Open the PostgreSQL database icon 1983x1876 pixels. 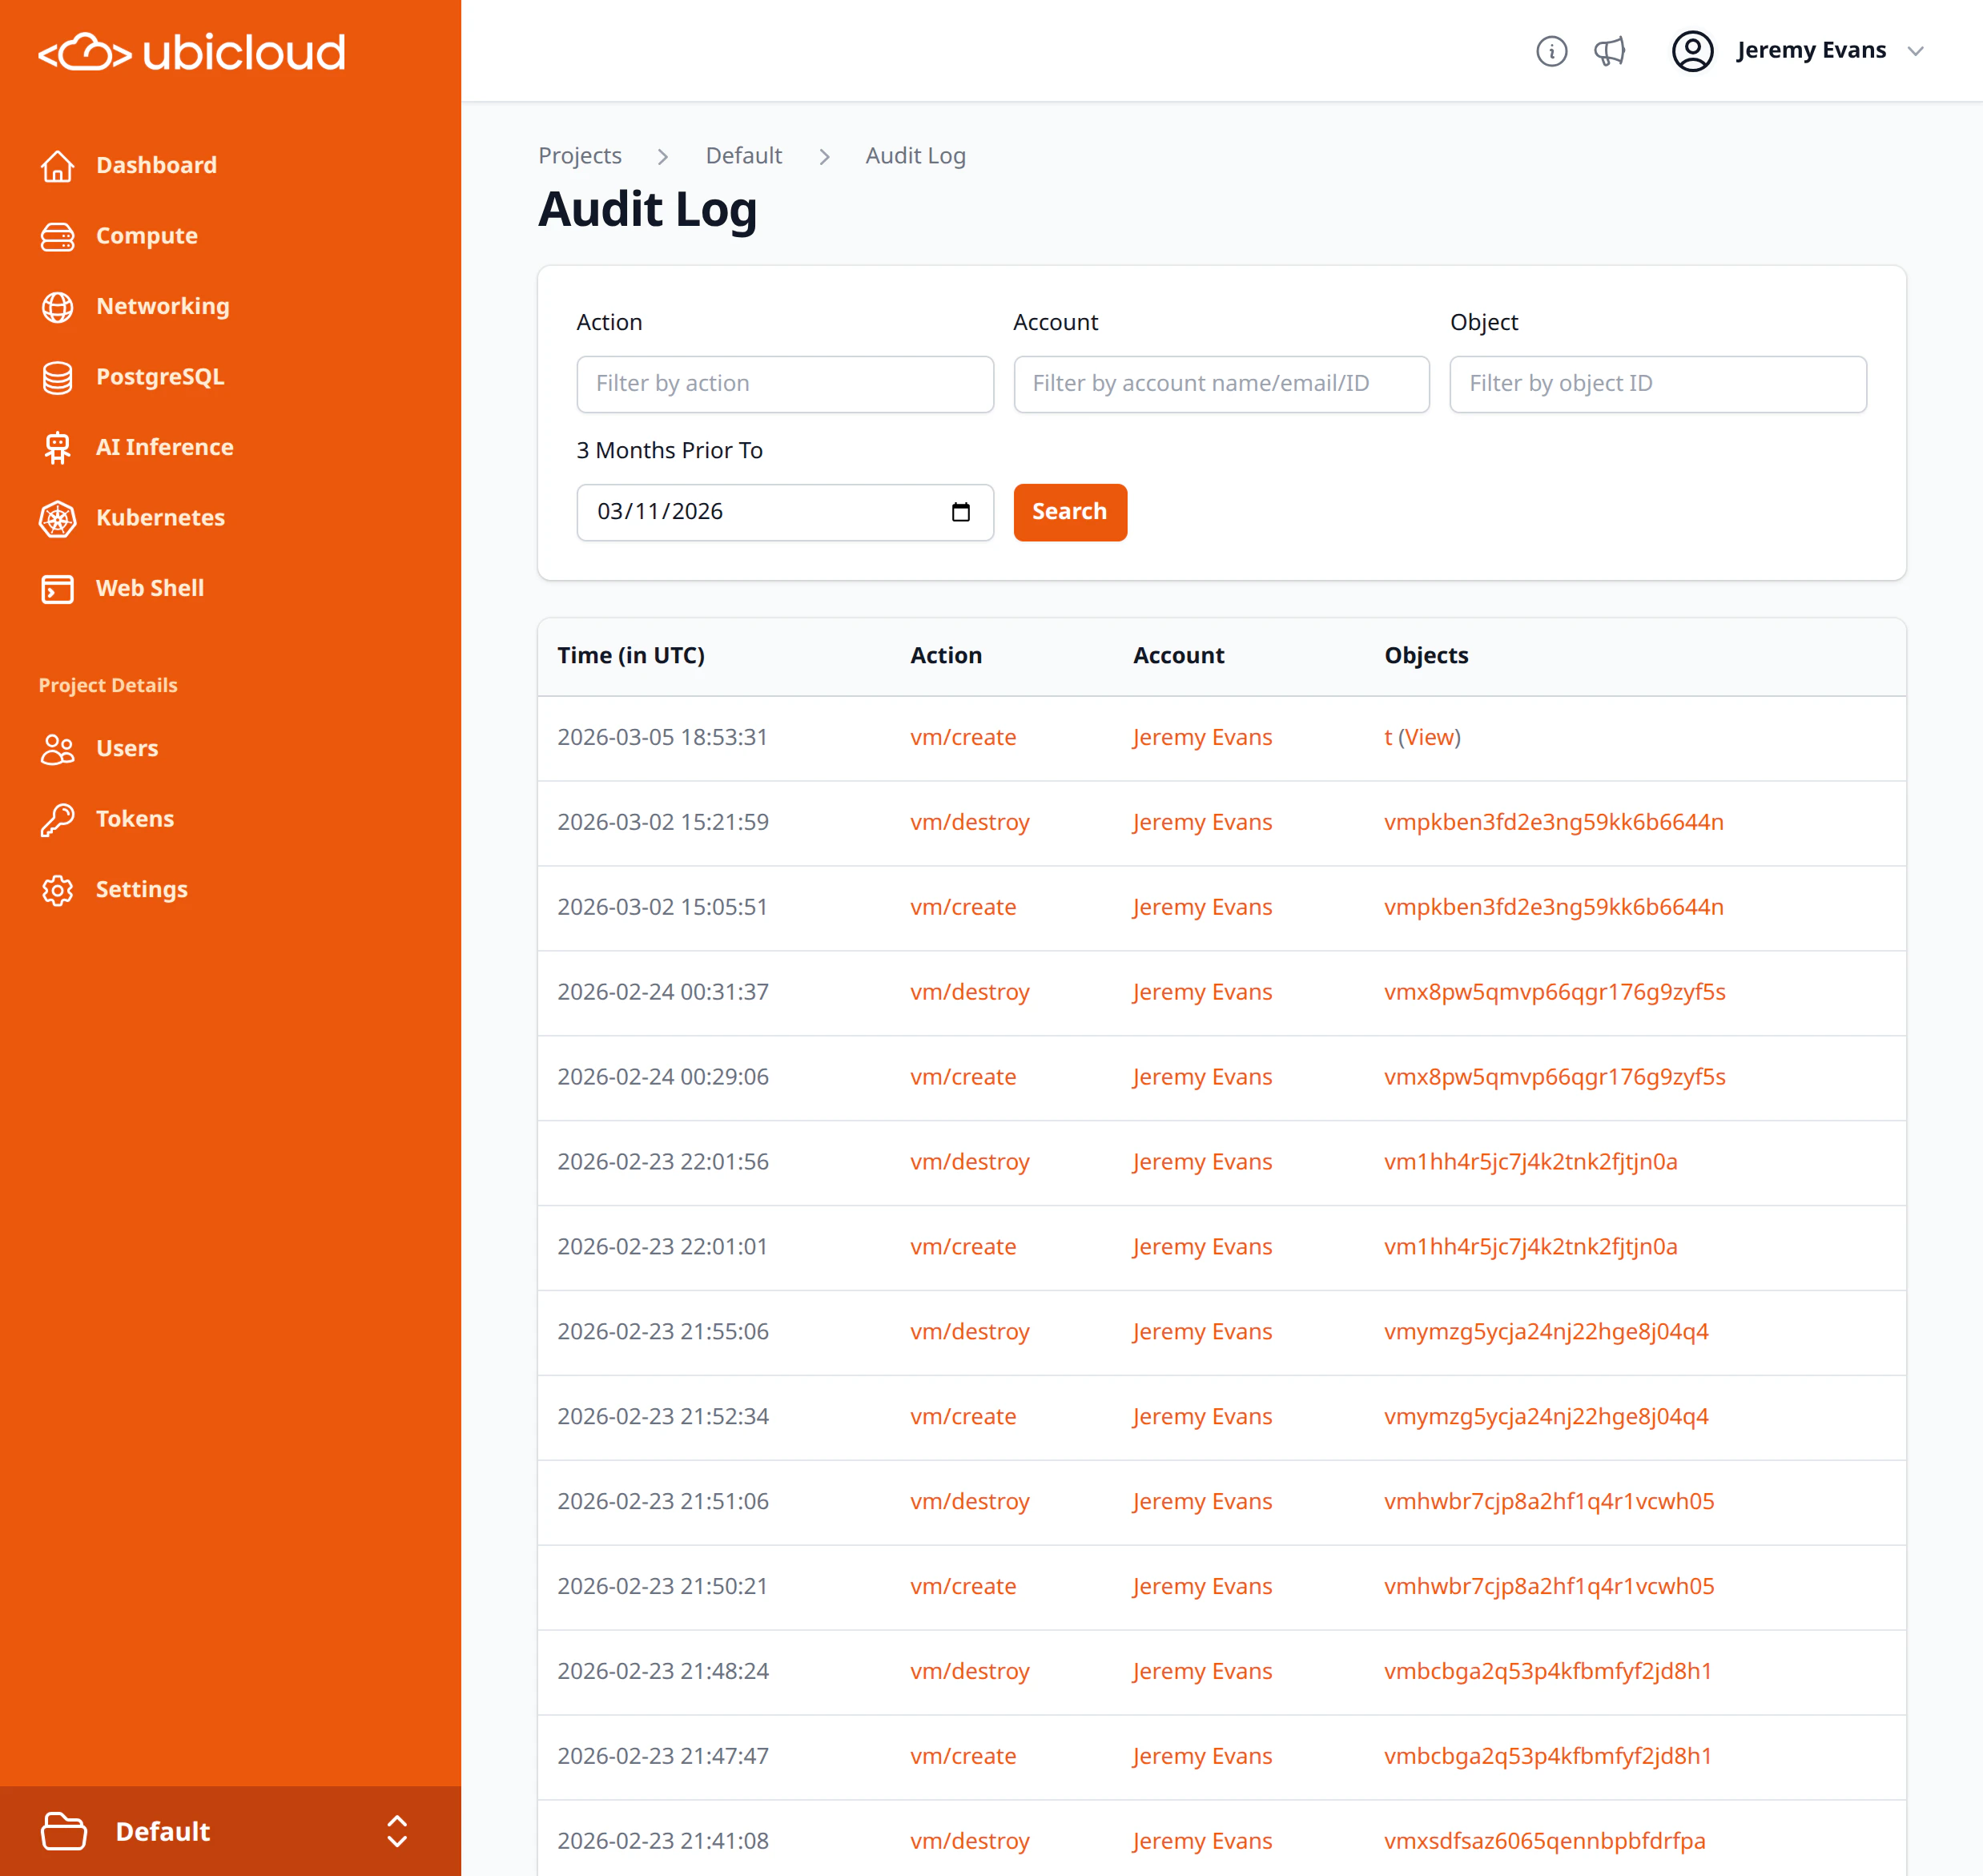58,377
